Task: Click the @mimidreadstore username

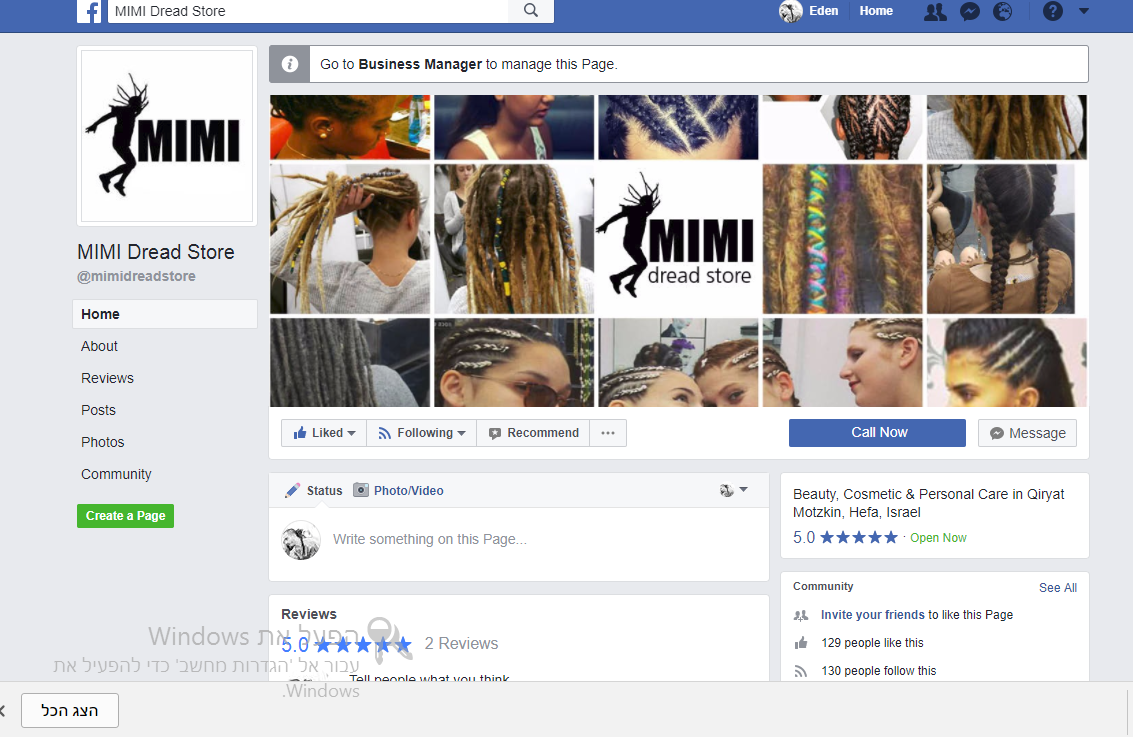Action: (137, 276)
